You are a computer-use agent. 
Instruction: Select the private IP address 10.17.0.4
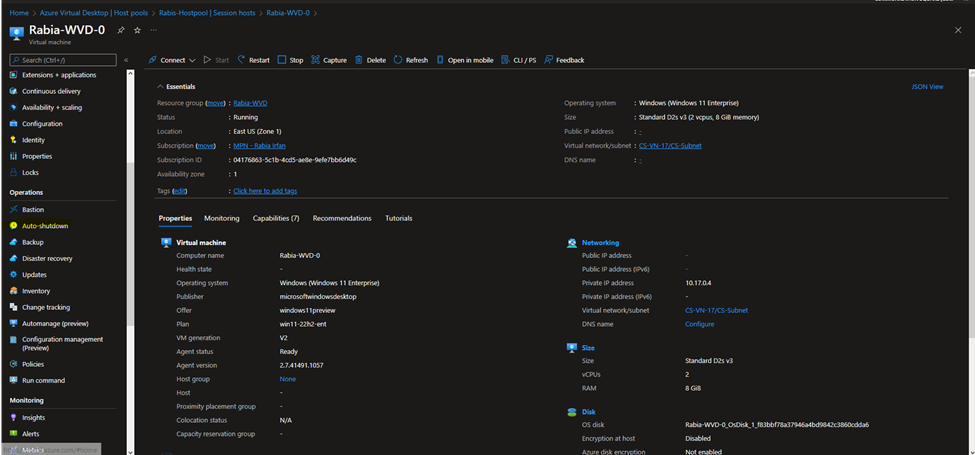(698, 283)
